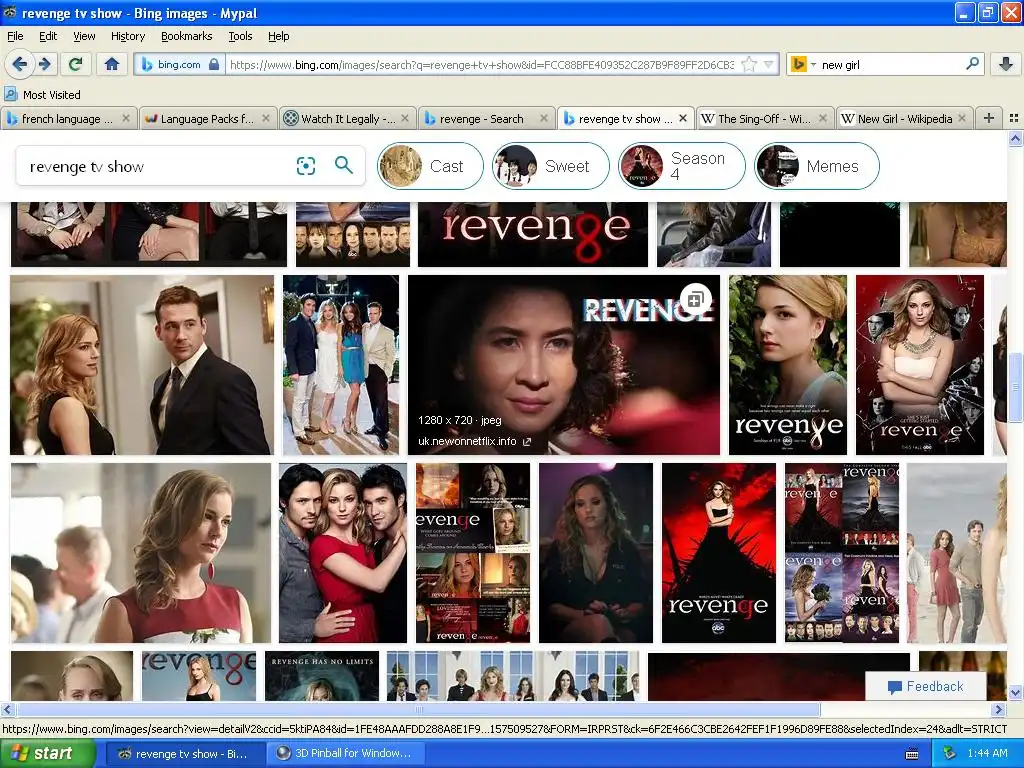Open the Most Visited bookmarks folder

click(42, 95)
